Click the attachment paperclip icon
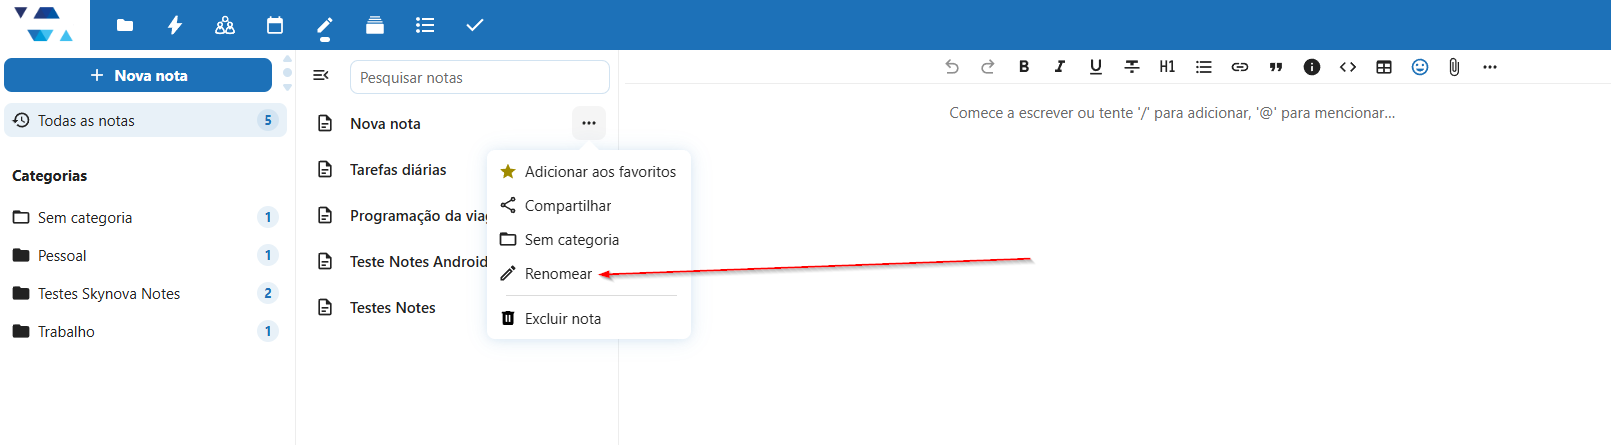Screen dimensions: 1611x445 [1454, 67]
